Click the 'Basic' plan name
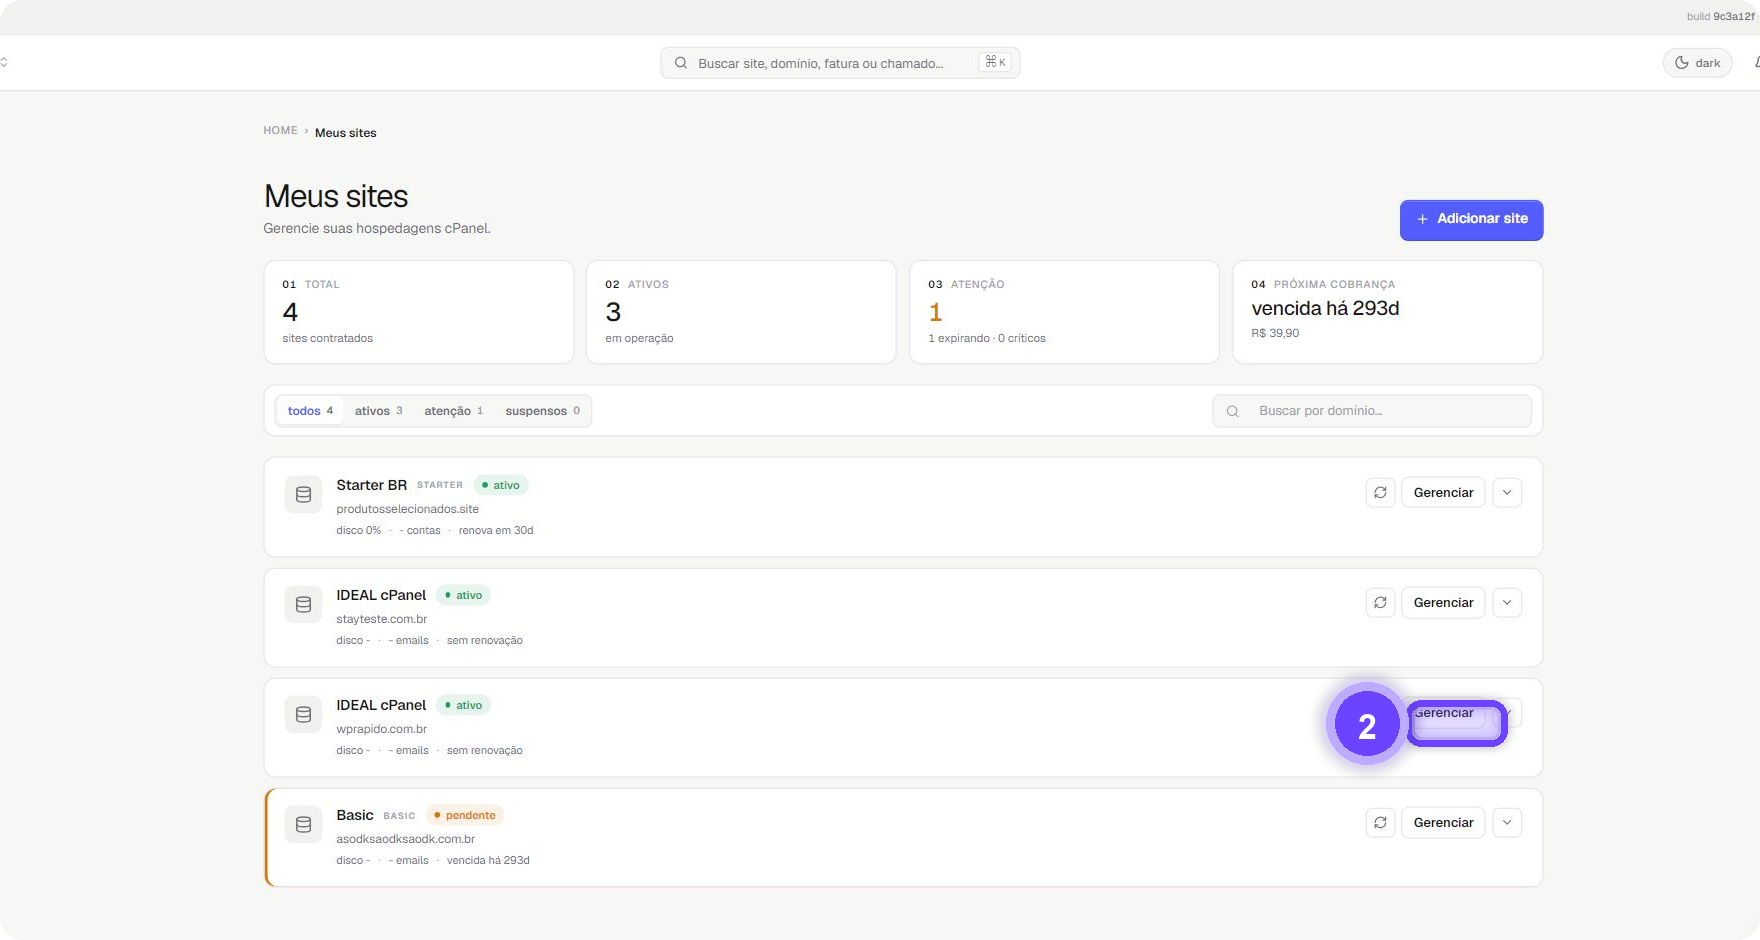The height and width of the screenshot is (940, 1760). coord(354,815)
